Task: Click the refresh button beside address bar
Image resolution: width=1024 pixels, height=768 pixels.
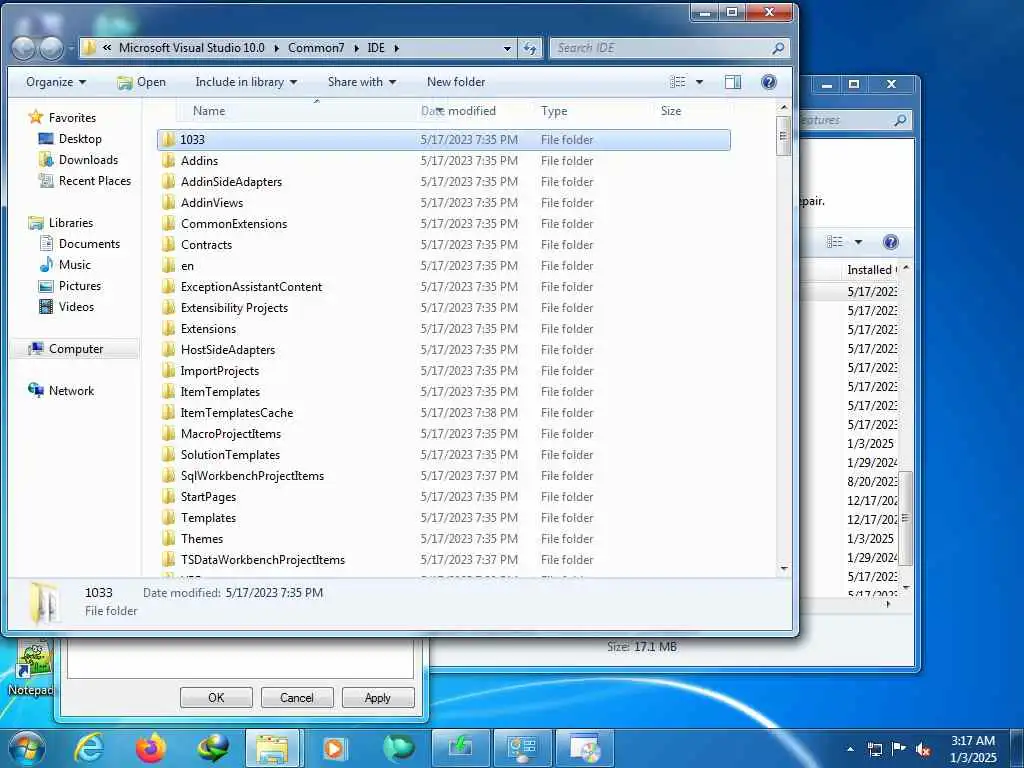Action: coord(530,48)
